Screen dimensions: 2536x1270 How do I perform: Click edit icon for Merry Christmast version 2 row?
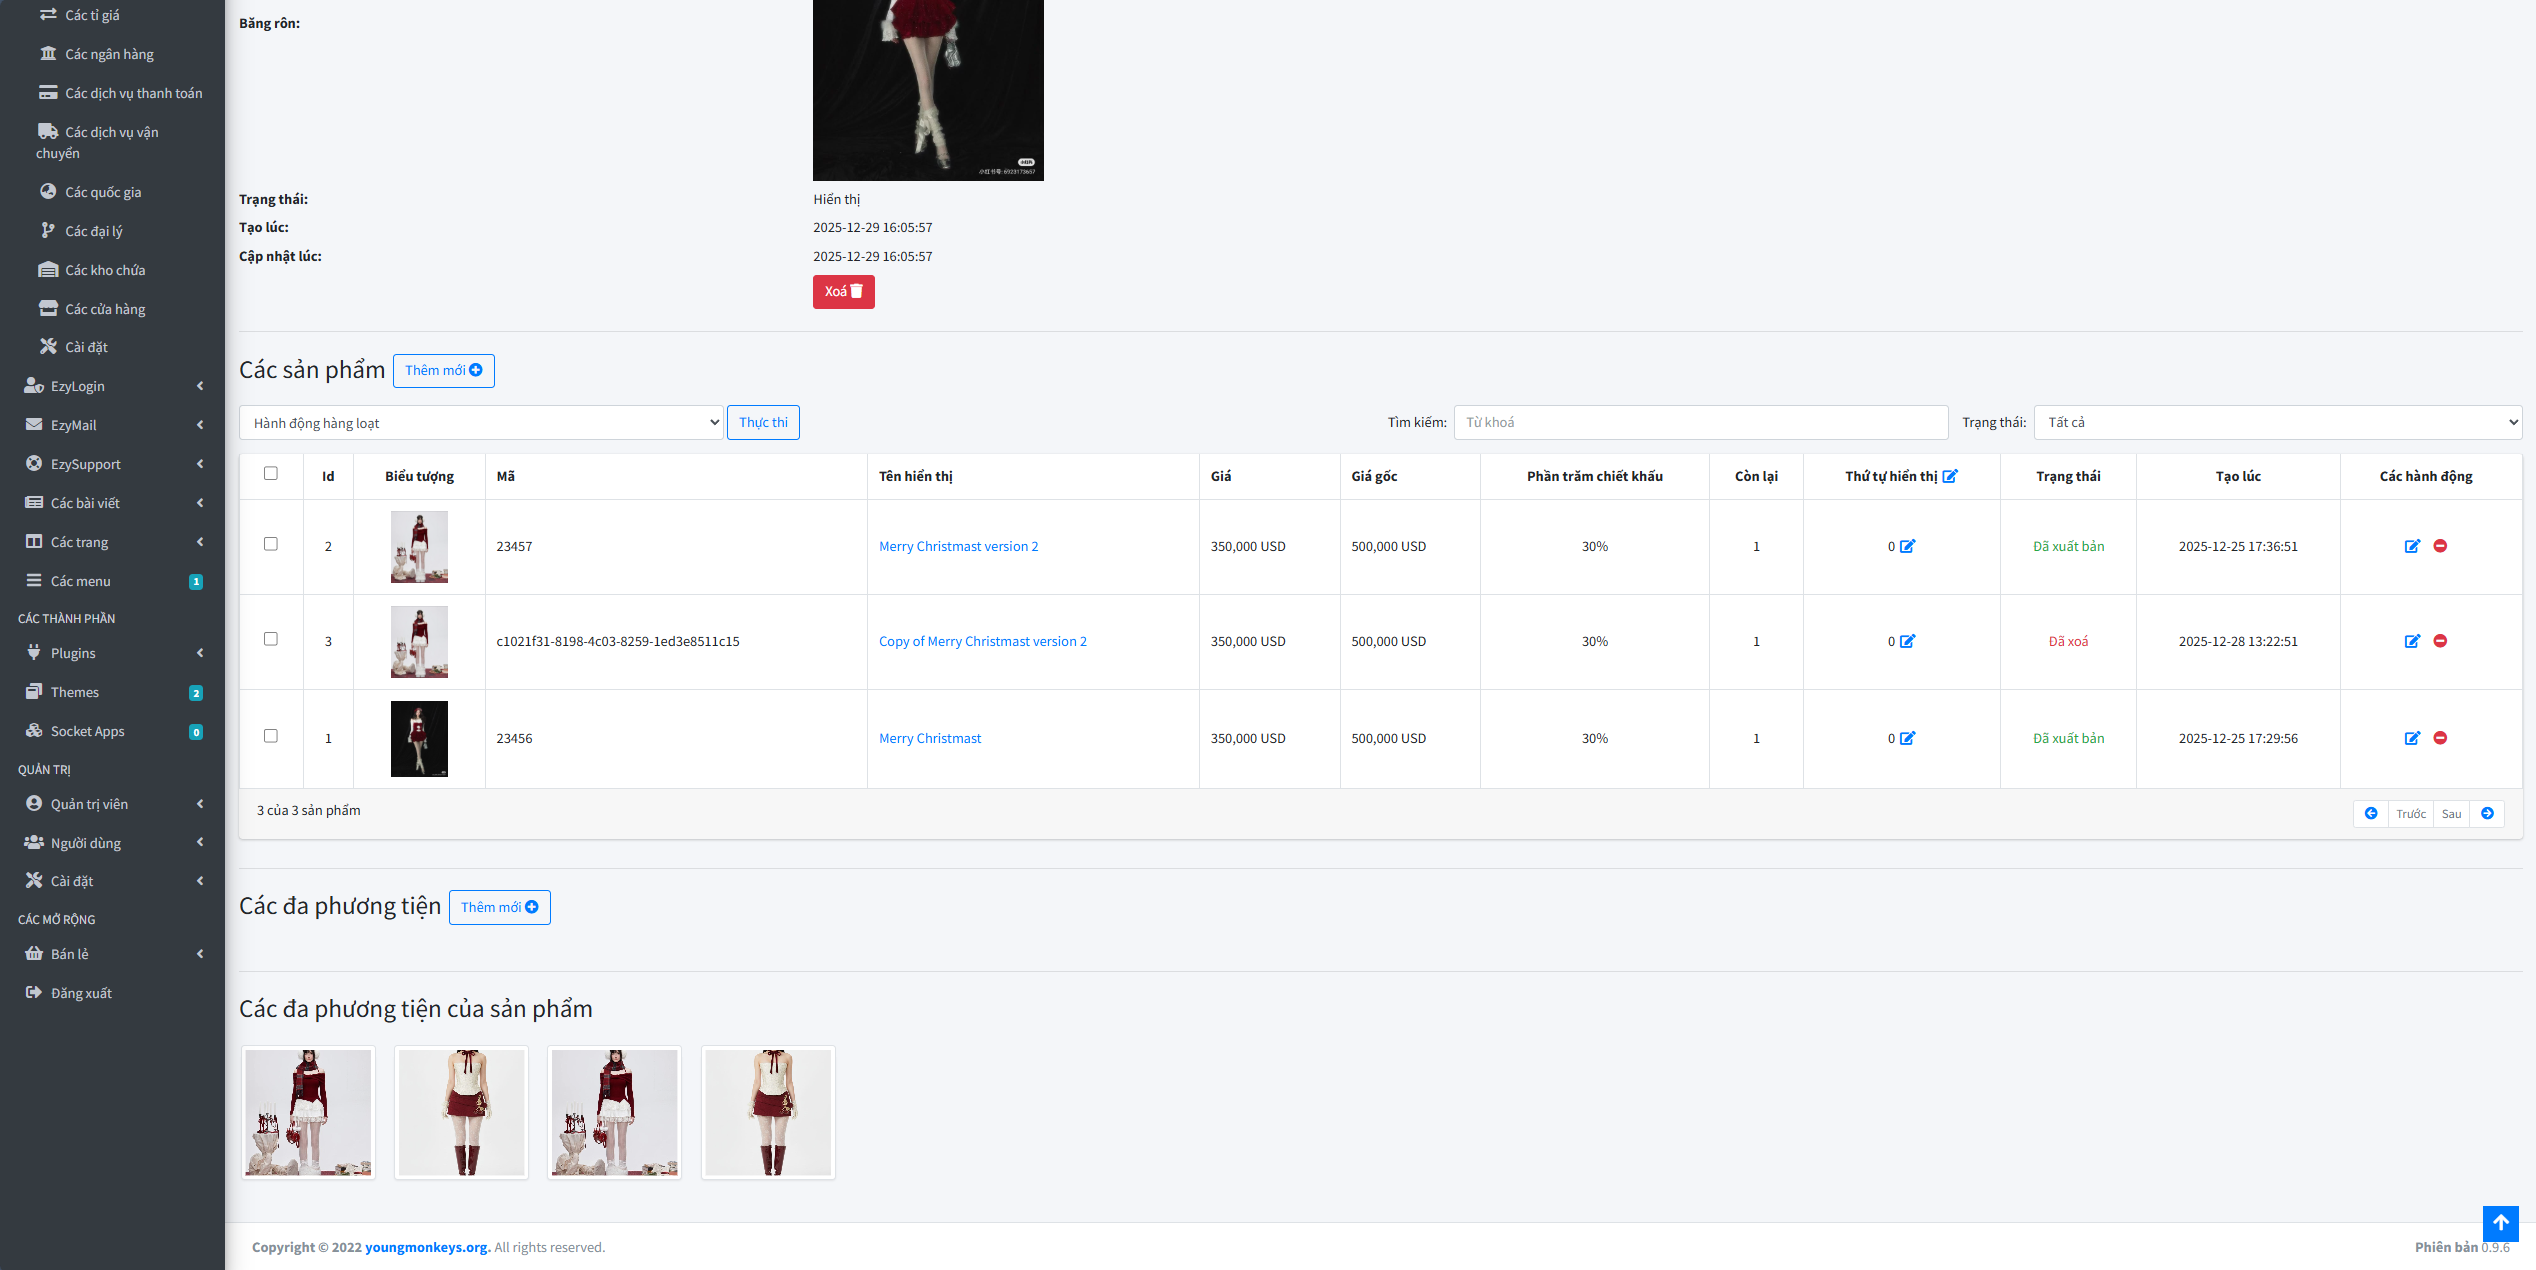click(x=2412, y=546)
